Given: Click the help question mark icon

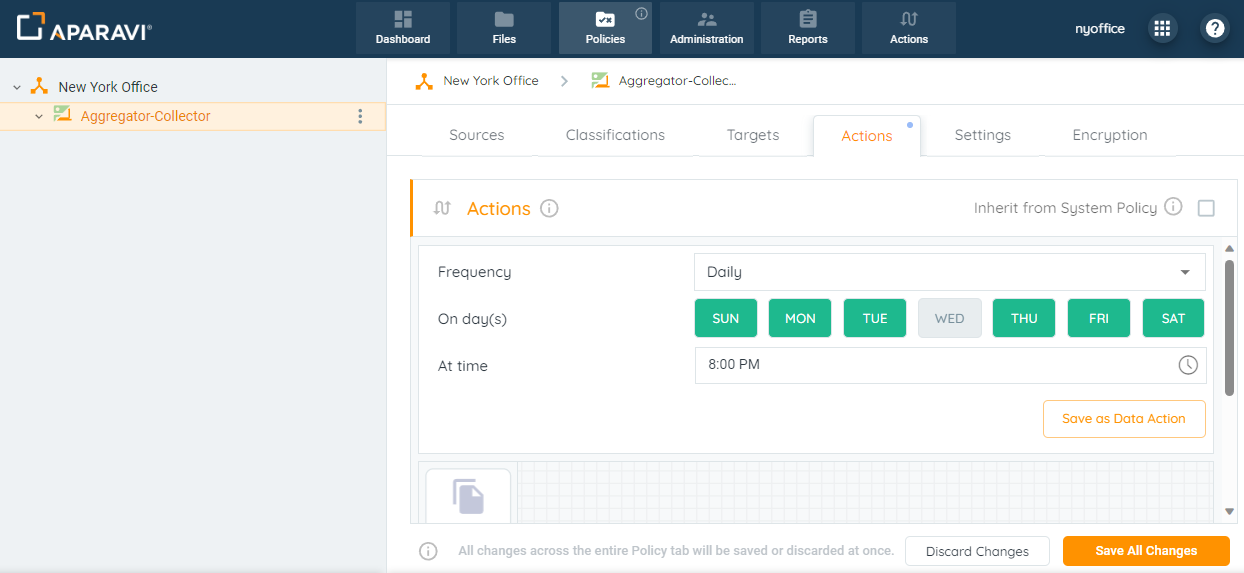Looking at the screenshot, I should [1215, 28].
